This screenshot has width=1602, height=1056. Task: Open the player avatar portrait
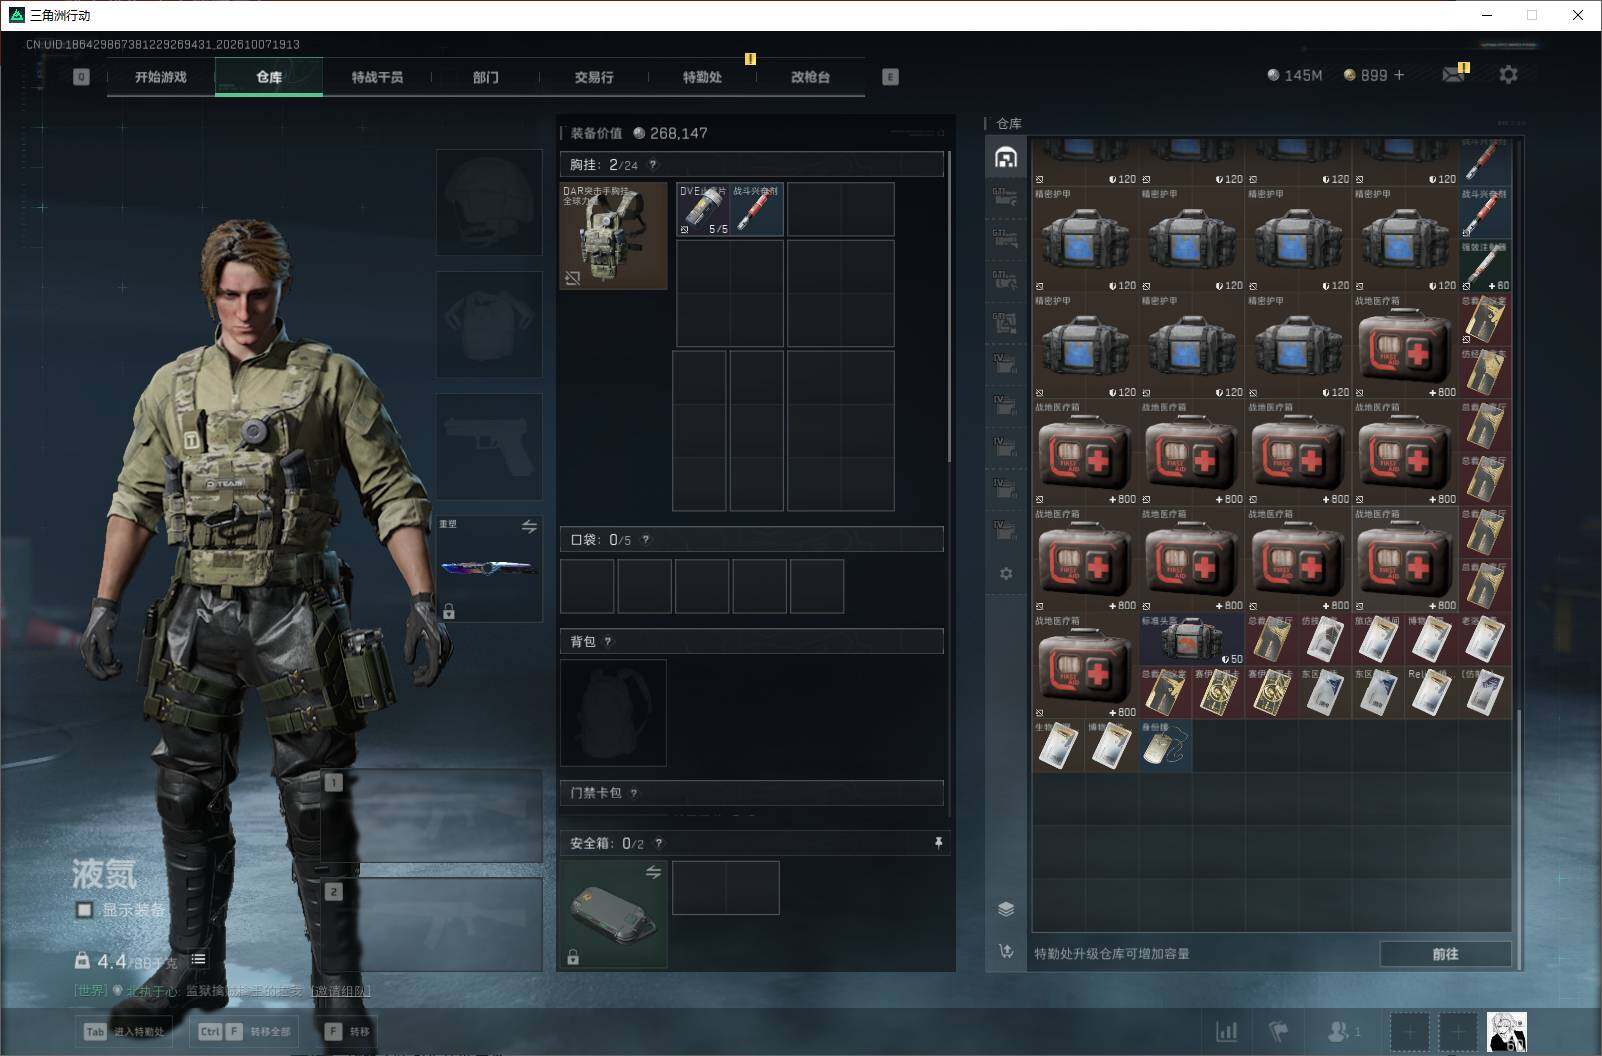1506,1031
